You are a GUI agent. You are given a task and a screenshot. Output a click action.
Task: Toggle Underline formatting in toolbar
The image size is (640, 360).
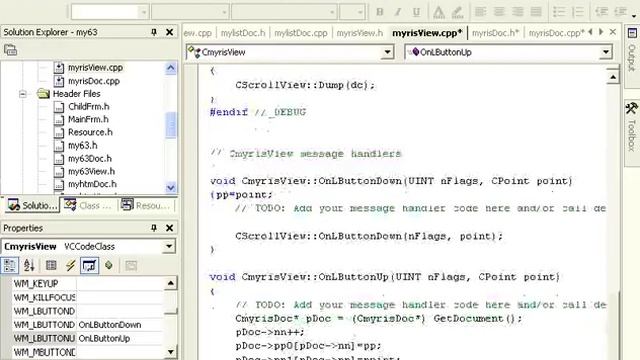pyautogui.click(x=416, y=12)
